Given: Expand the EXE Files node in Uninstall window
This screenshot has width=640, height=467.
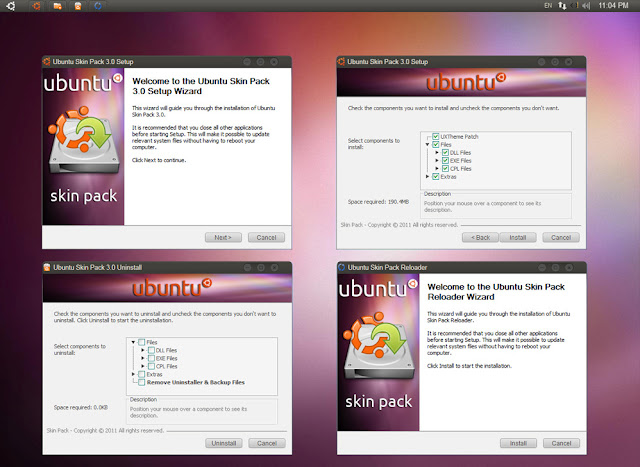Looking at the screenshot, I should point(143,358).
